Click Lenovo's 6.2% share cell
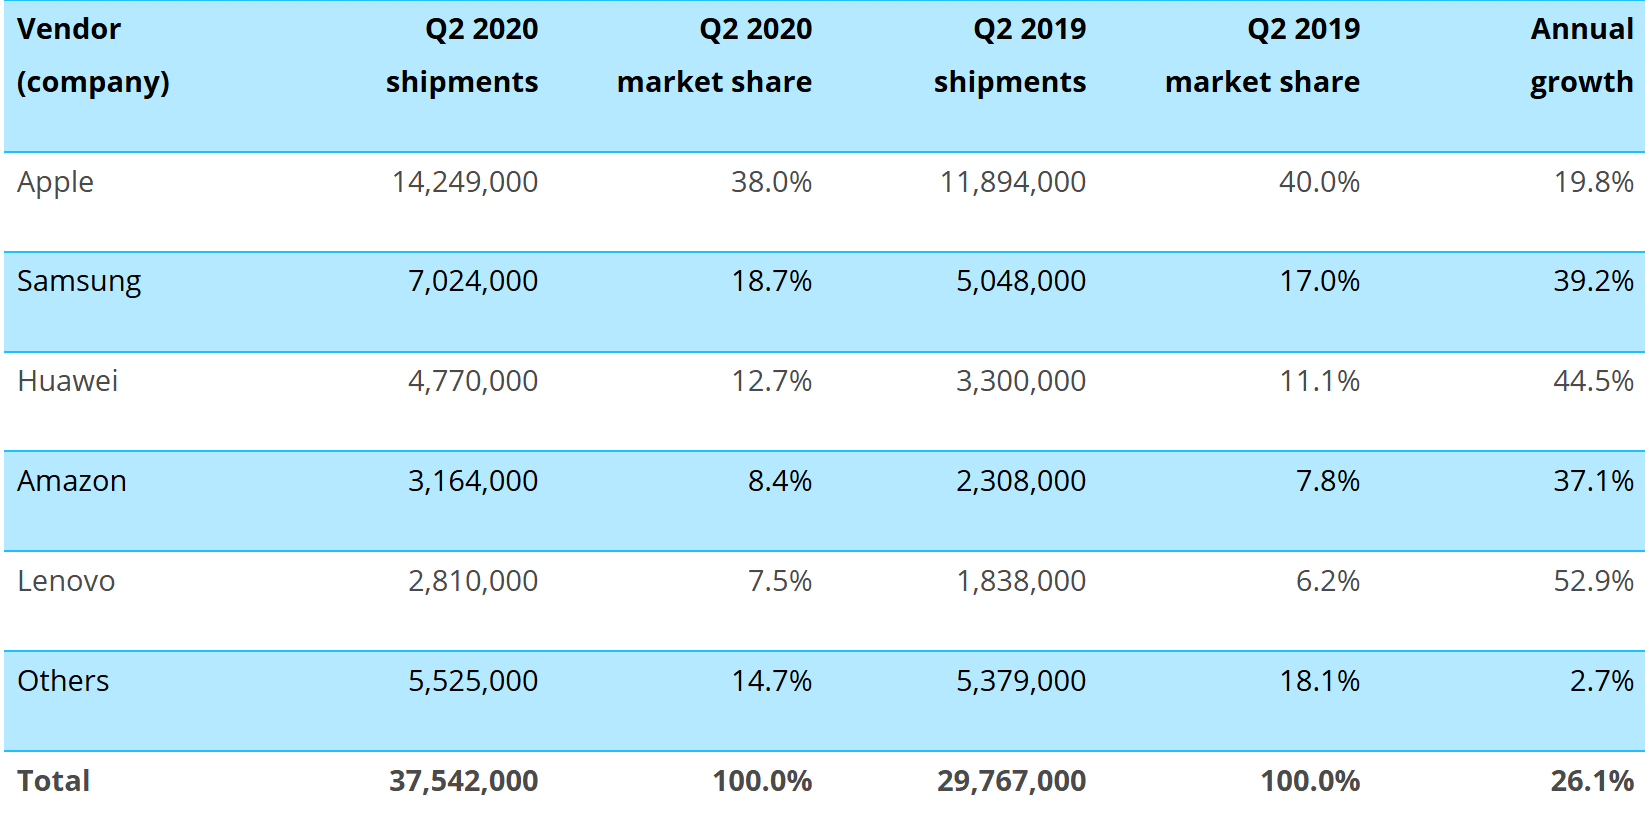Screen dimensions: 1645x819 click(x=1328, y=581)
